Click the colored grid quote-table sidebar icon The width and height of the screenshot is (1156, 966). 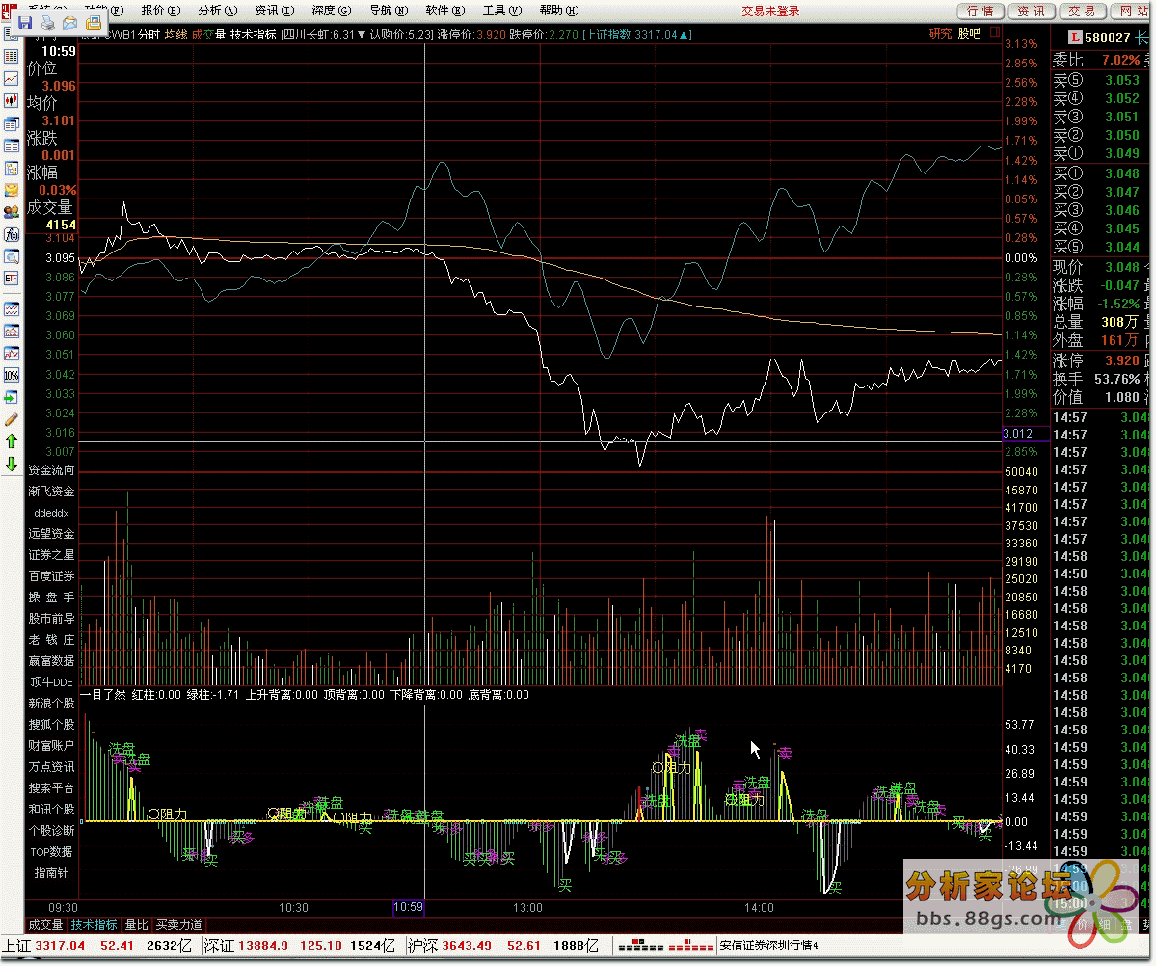11,57
